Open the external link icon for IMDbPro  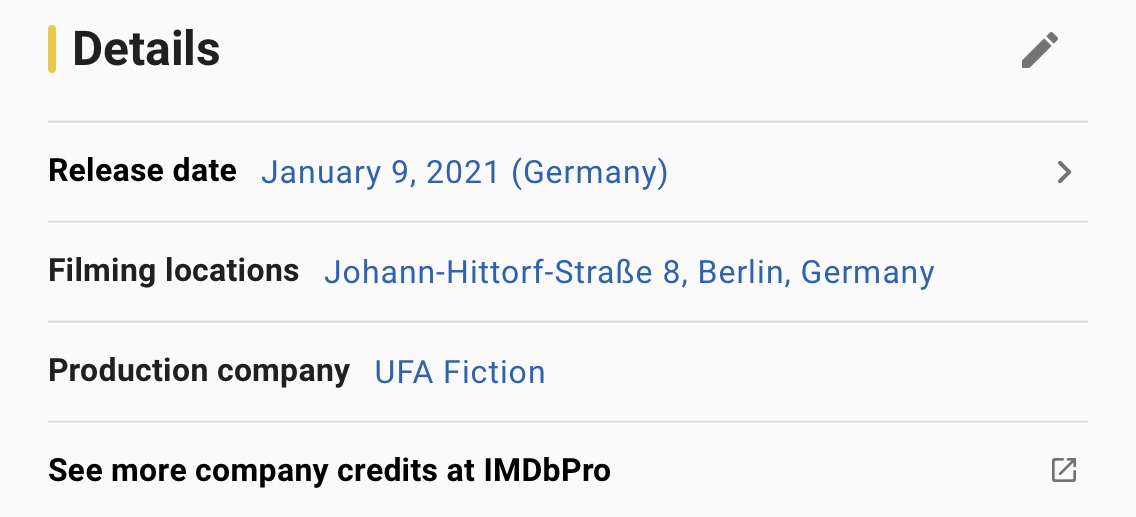click(1064, 470)
